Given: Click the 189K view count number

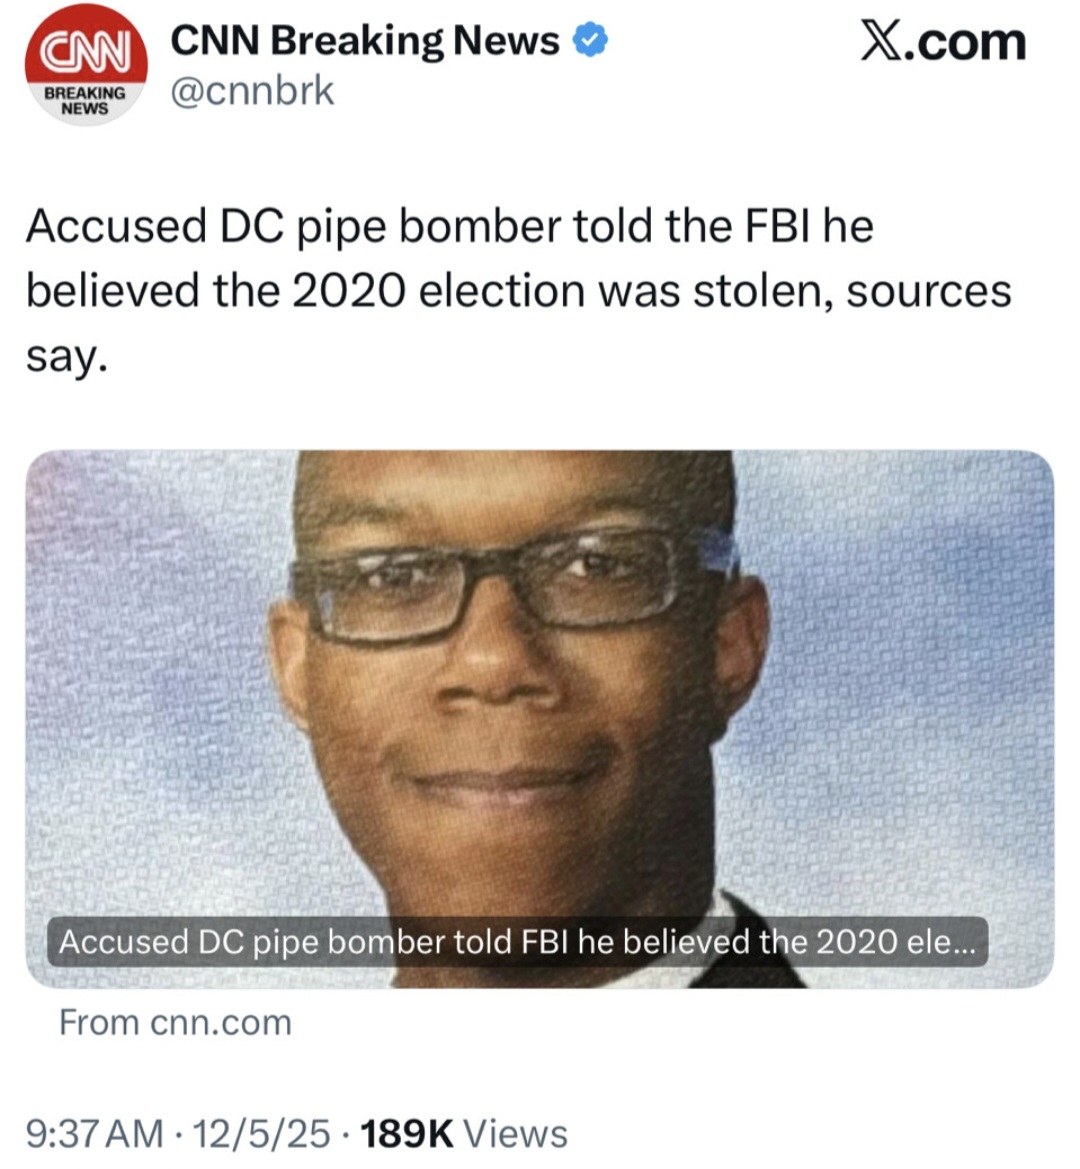Looking at the screenshot, I should click(x=407, y=1134).
